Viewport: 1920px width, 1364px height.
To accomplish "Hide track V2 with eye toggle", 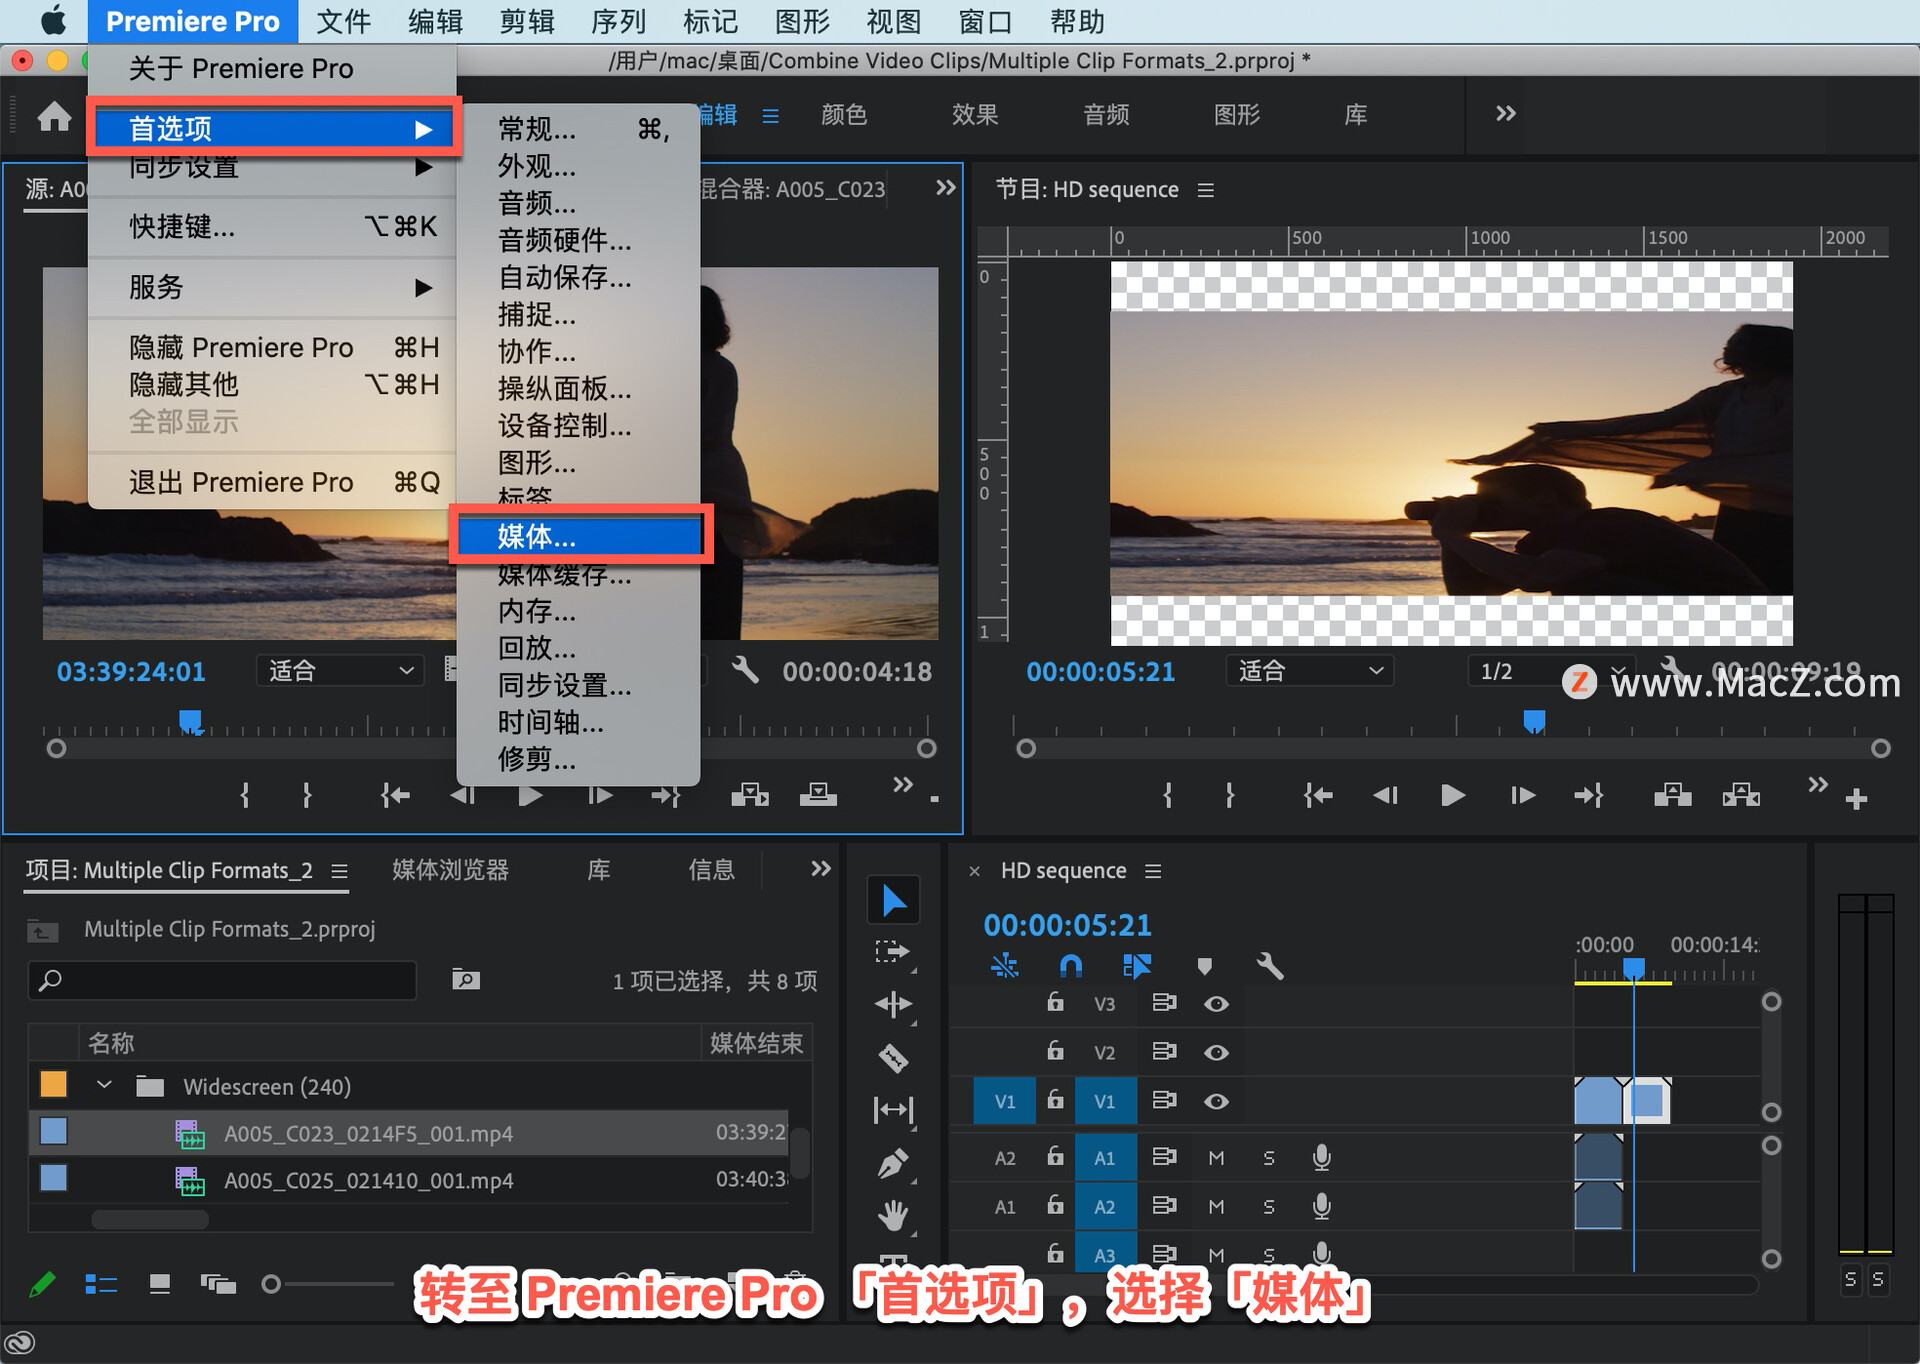I will coord(1216,1052).
